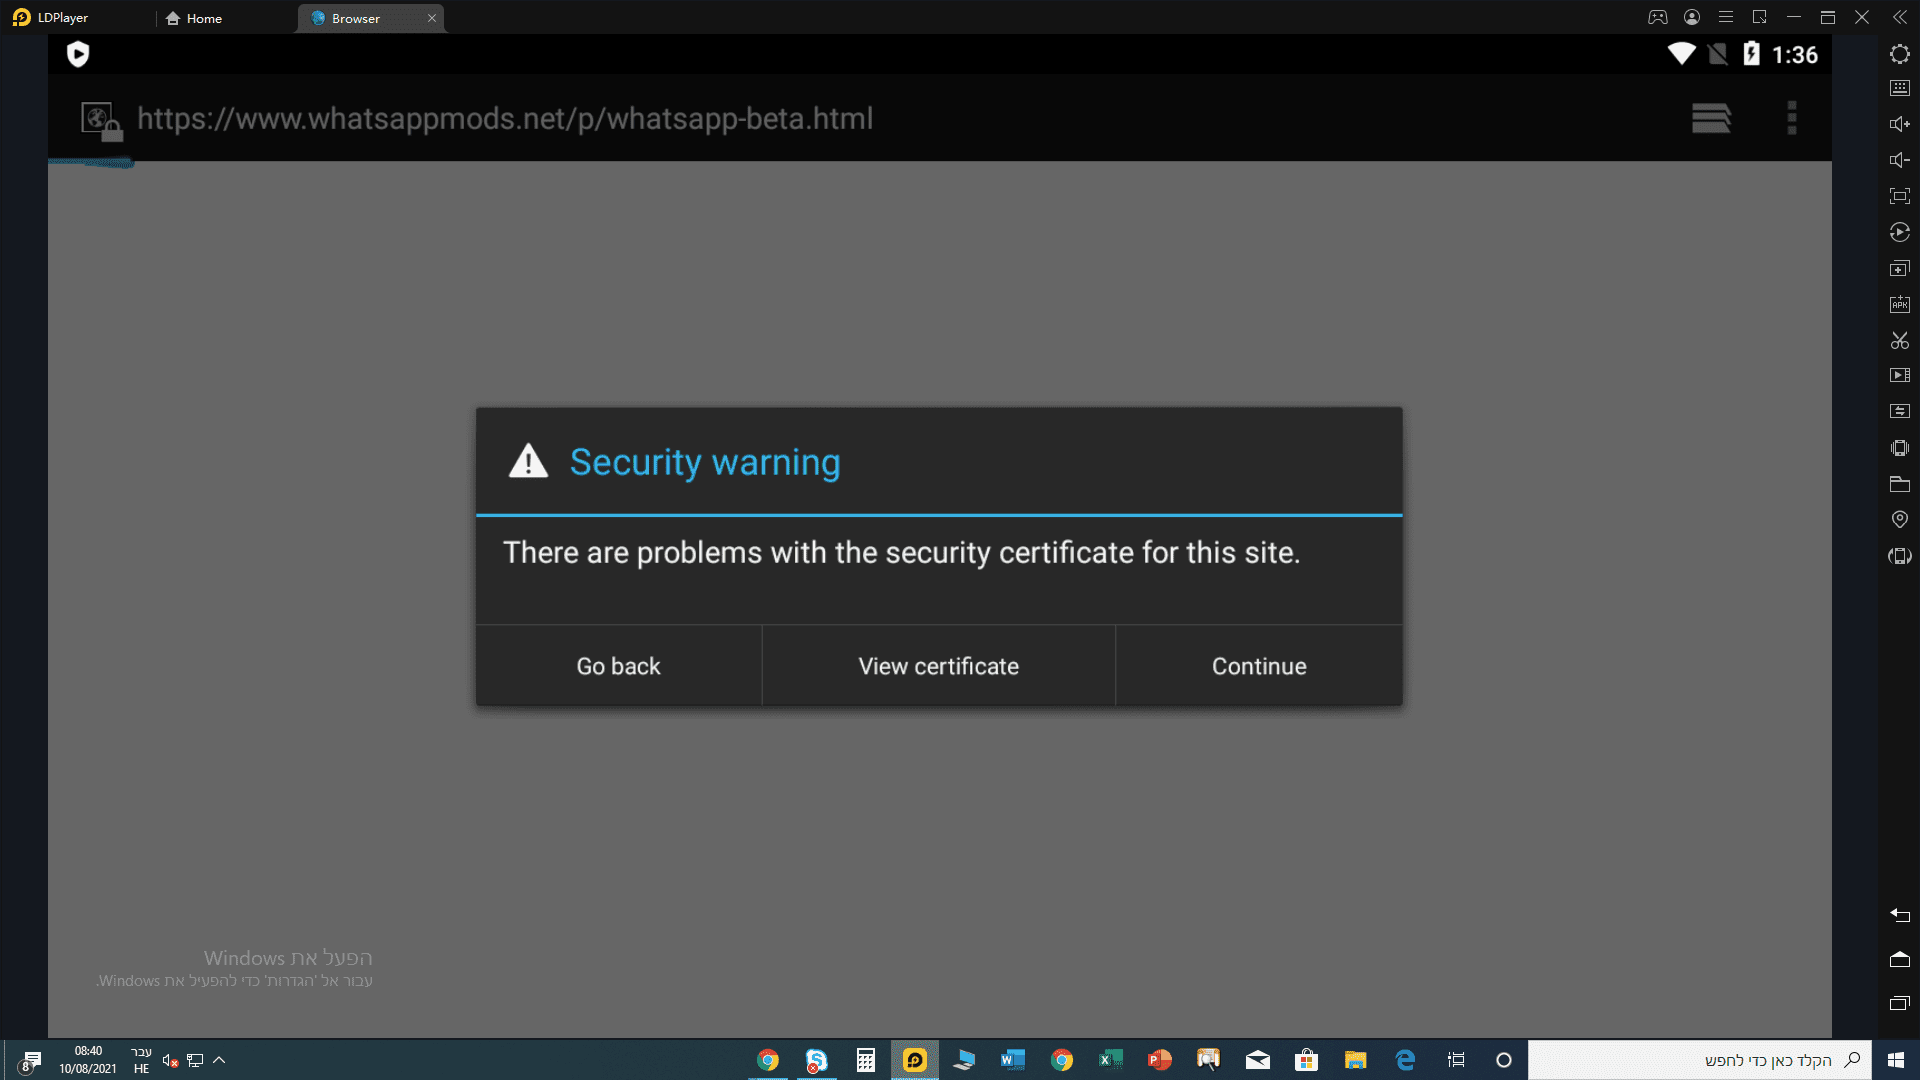Click the muted volume tray icon

click(x=170, y=1060)
